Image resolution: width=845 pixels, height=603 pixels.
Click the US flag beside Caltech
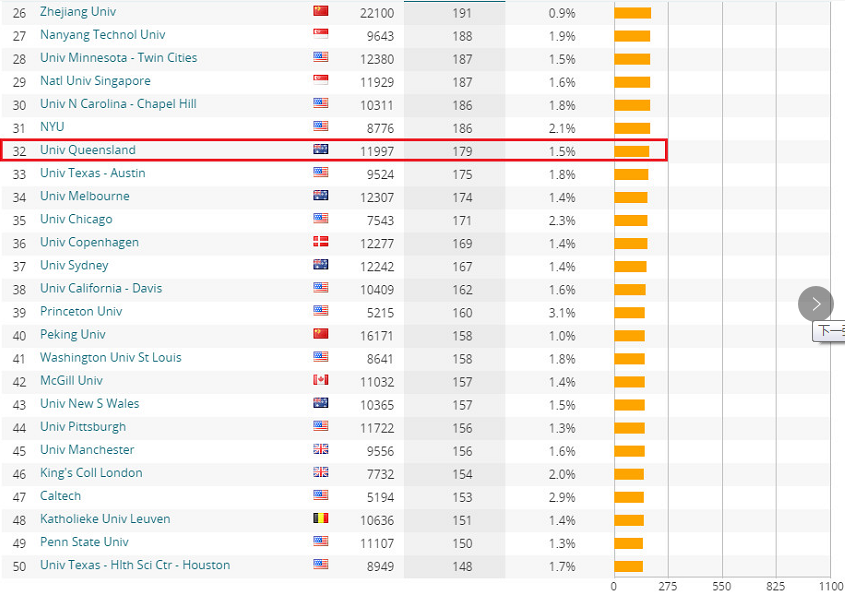click(321, 496)
